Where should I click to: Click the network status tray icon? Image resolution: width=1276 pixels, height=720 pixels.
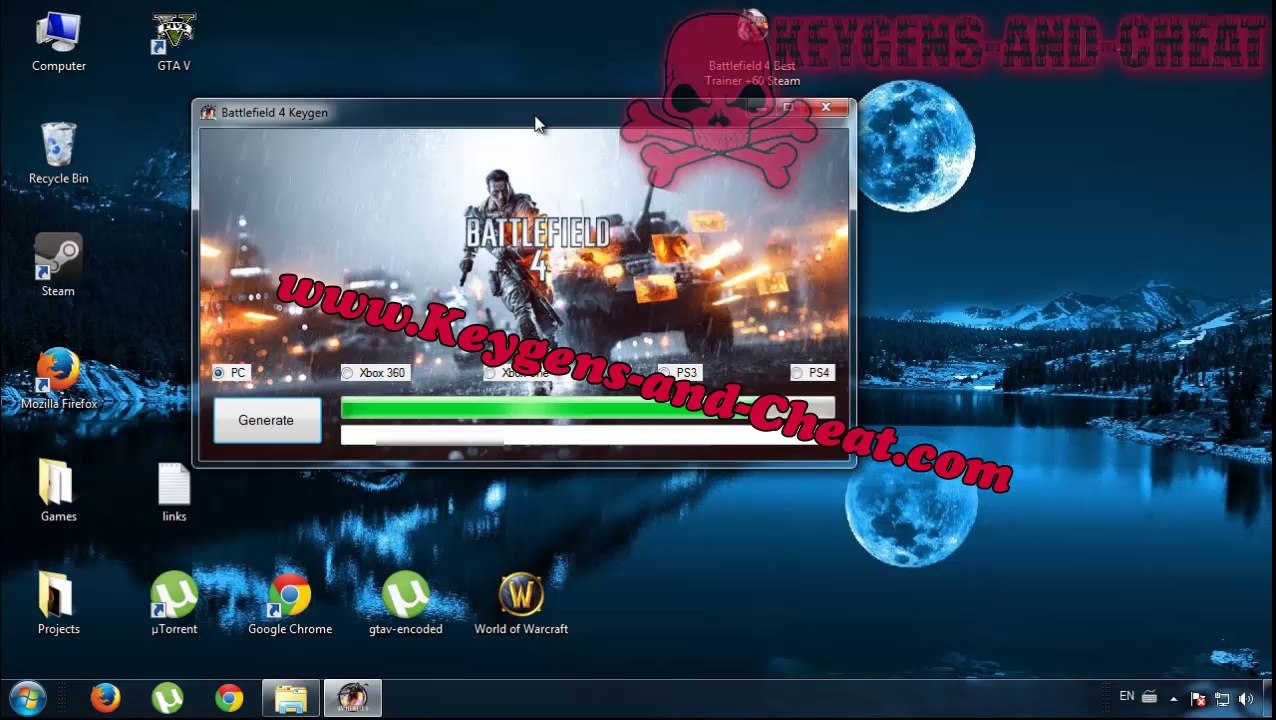coord(1222,699)
